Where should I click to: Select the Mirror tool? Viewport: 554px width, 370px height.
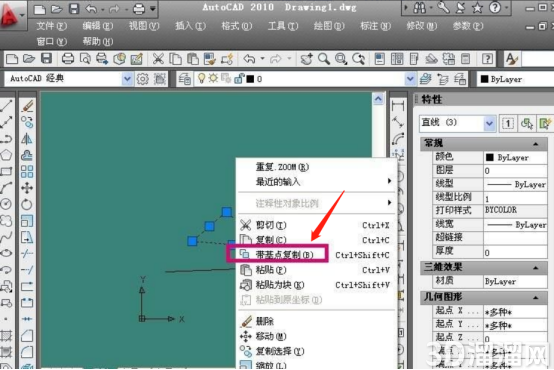click(x=27, y=139)
